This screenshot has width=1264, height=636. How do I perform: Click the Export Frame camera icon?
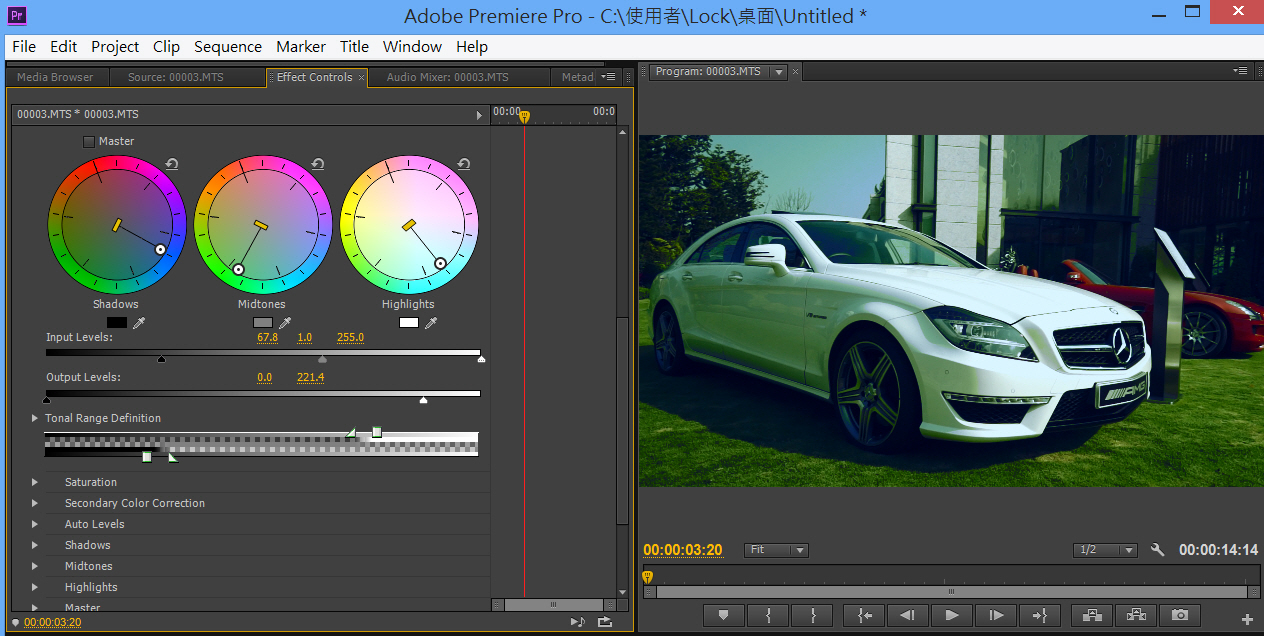click(x=1180, y=616)
